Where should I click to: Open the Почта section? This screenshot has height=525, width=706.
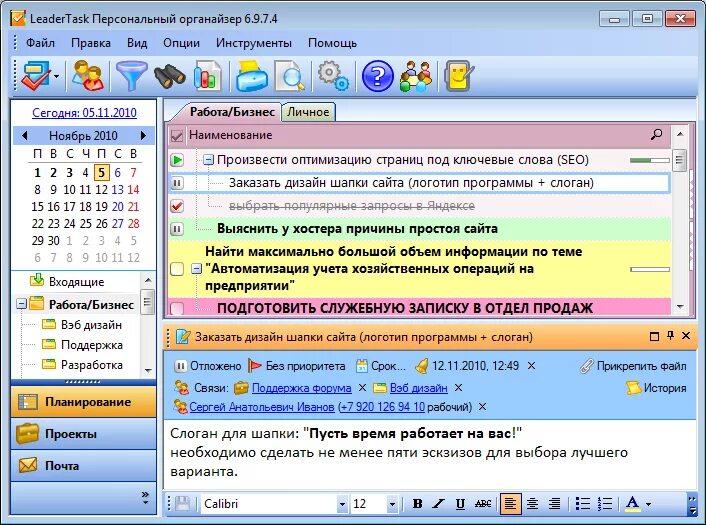pyautogui.click(x=84, y=465)
